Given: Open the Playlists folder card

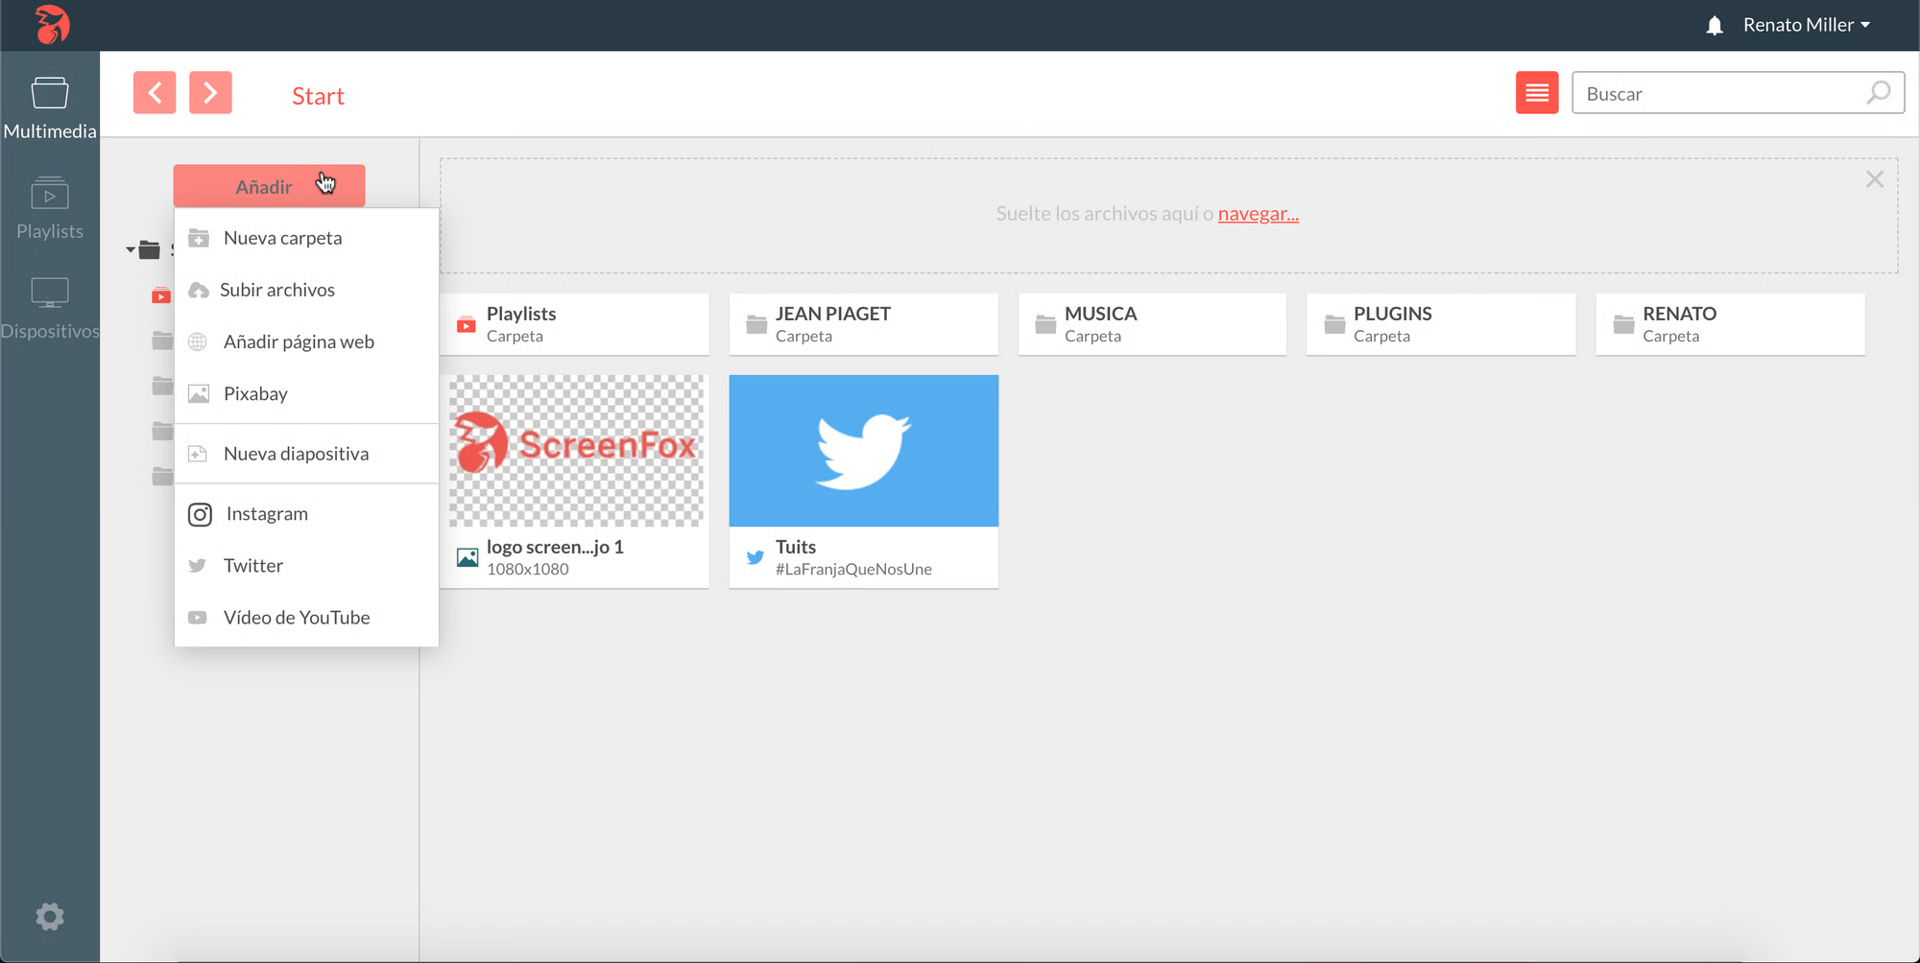Looking at the screenshot, I should [575, 324].
